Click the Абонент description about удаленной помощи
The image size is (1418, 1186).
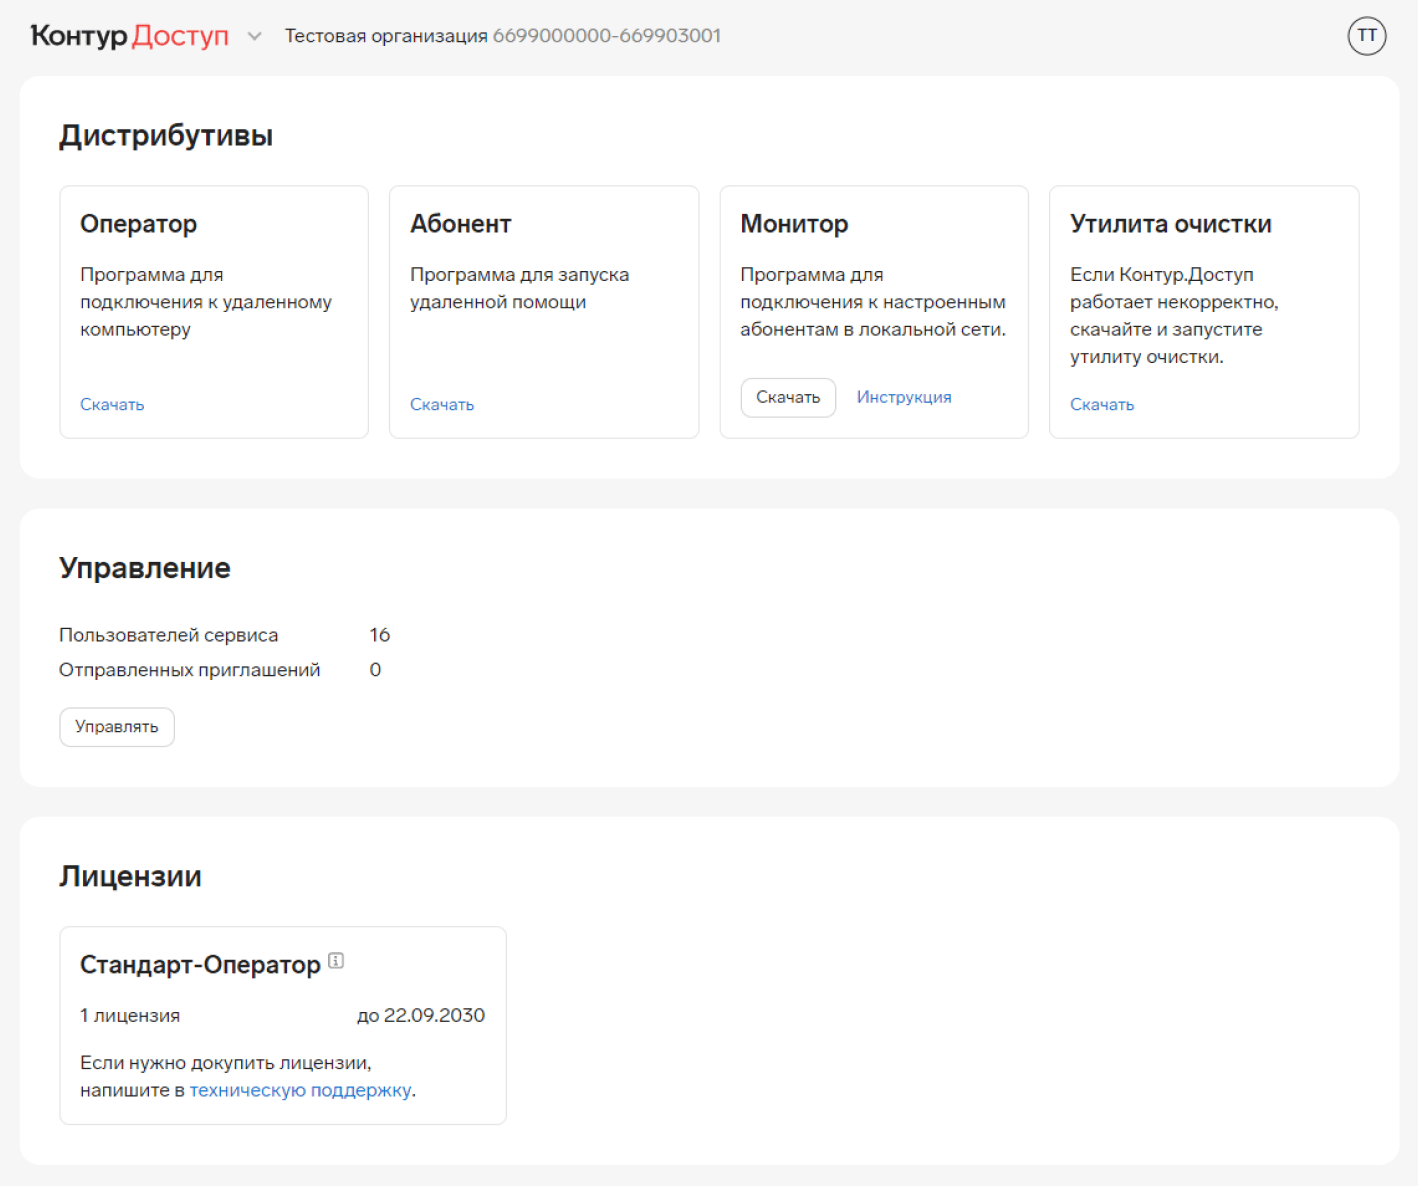(x=520, y=288)
